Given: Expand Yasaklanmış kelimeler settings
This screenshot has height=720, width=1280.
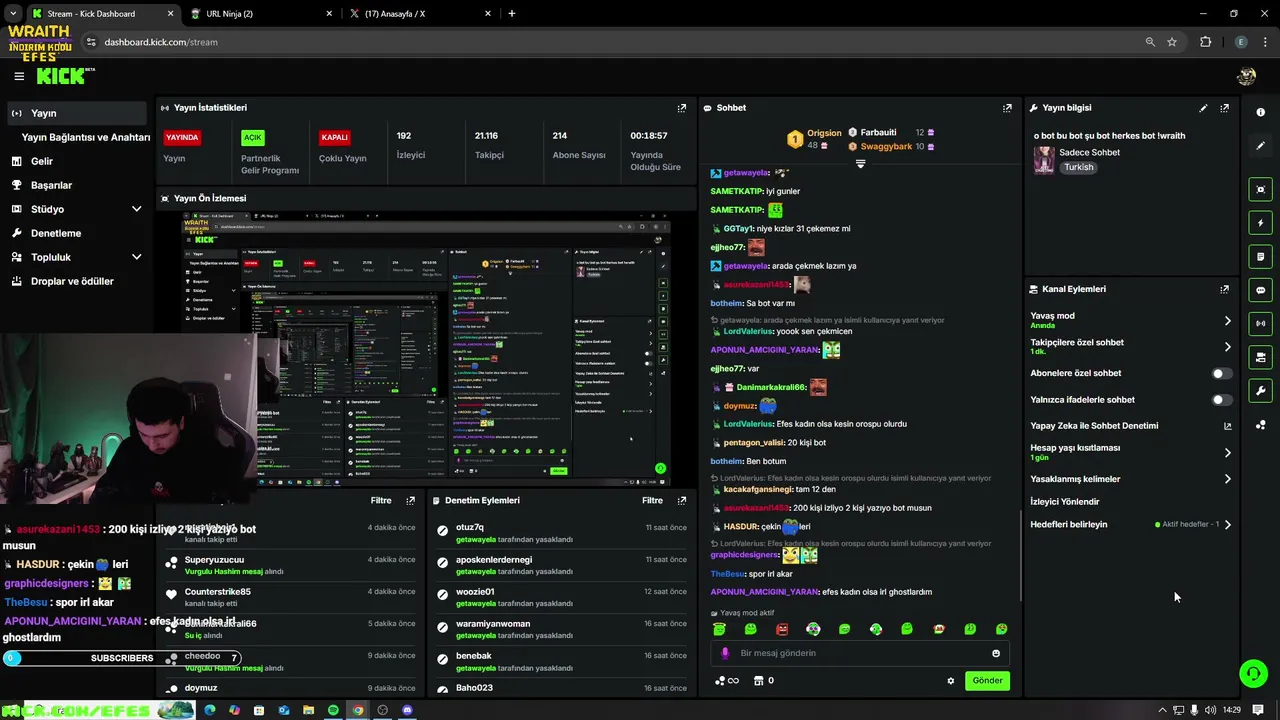Looking at the screenshot, I should [x=1227, y=479].
